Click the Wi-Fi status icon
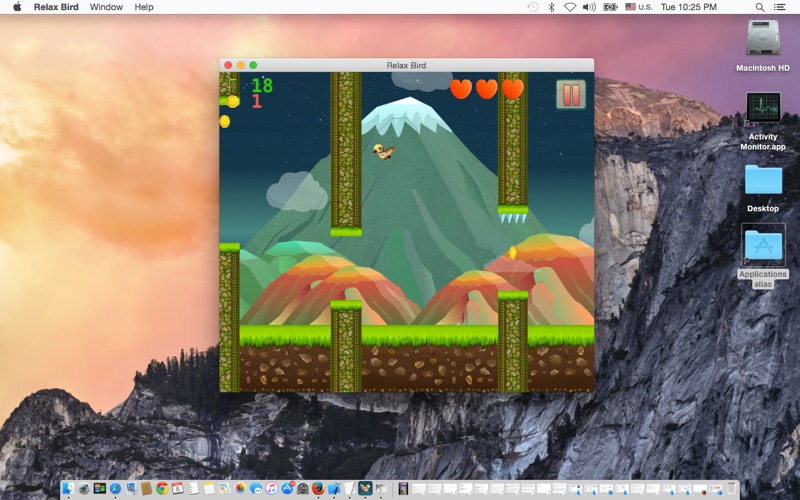The width and height of the screenshot is (800, 500). tap(569, 7)
